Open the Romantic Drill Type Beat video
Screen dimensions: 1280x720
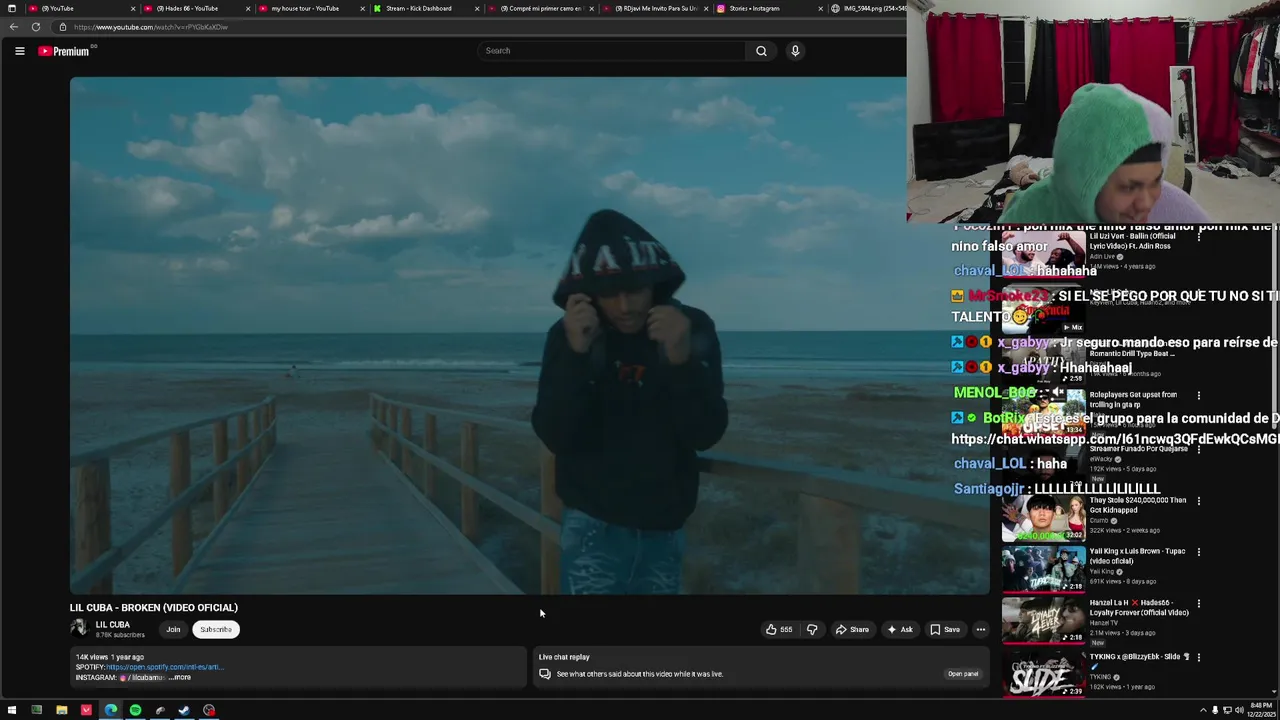1130,353
